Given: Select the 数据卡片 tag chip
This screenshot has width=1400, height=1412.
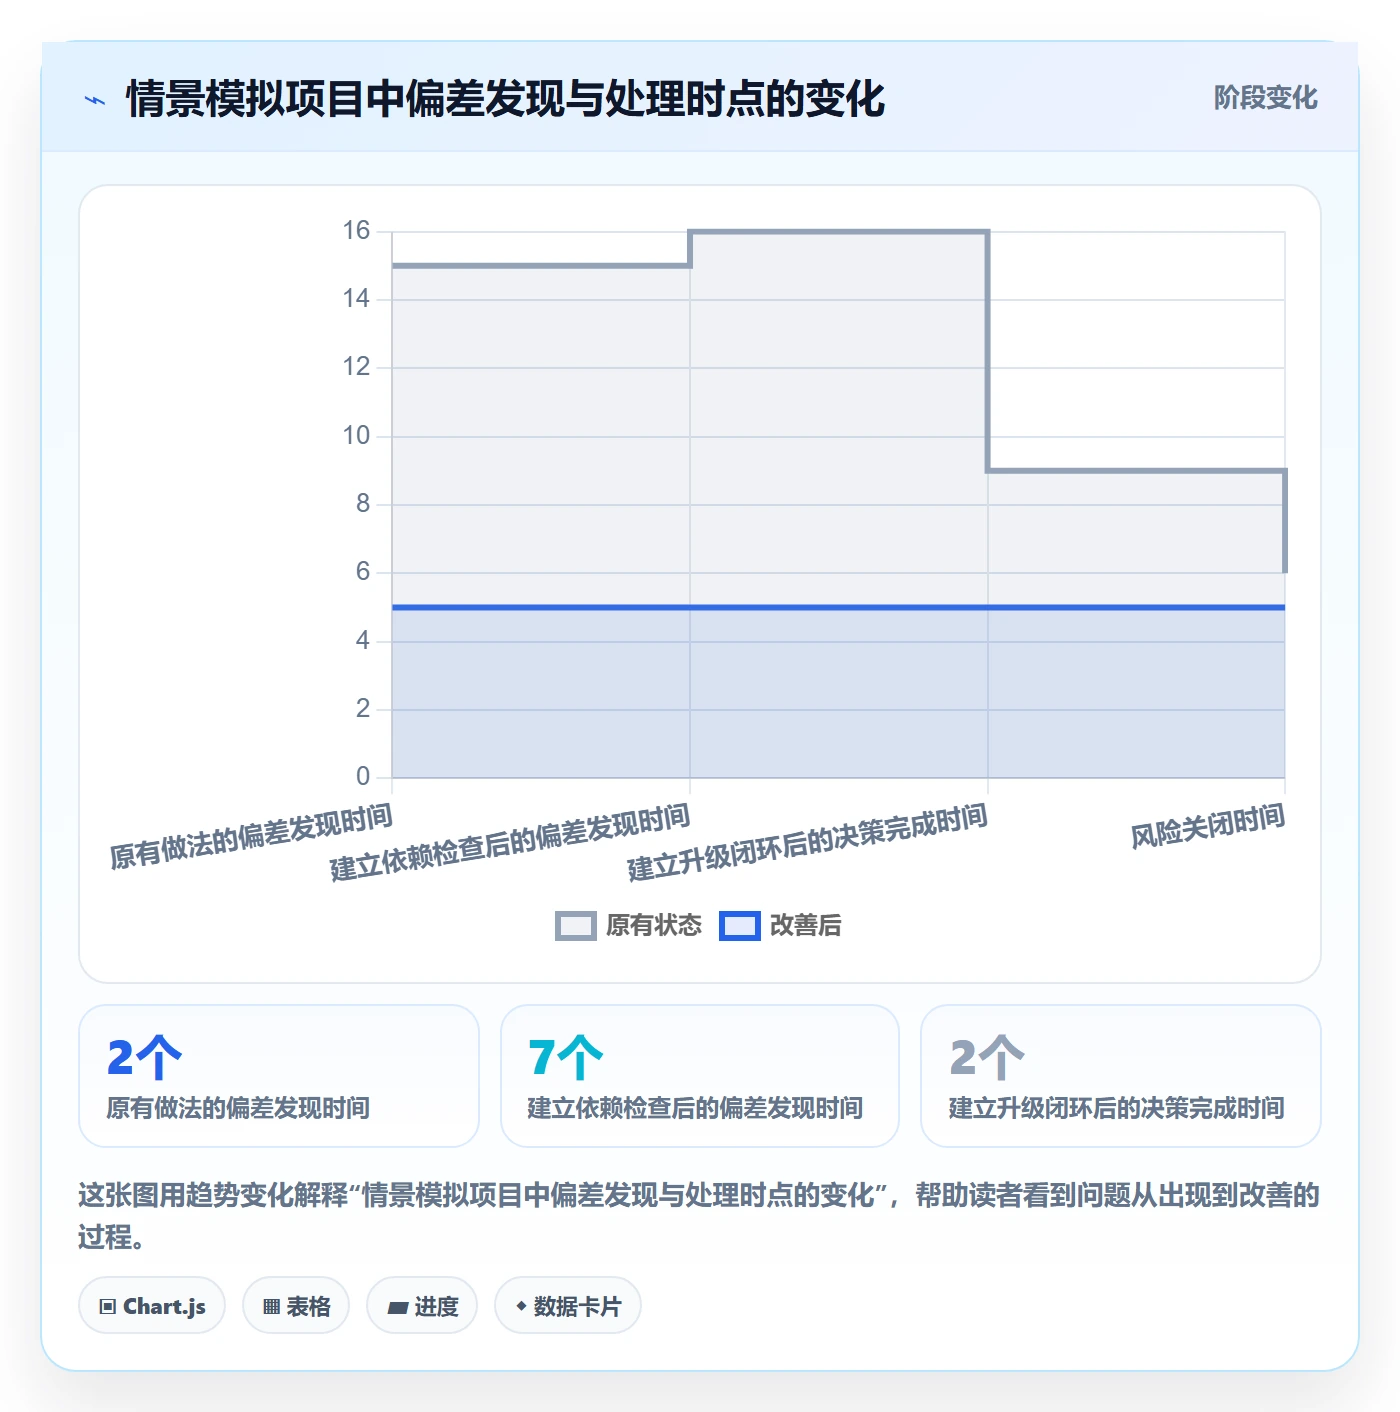Looking at the screenshot, I should coord(568,1305).
